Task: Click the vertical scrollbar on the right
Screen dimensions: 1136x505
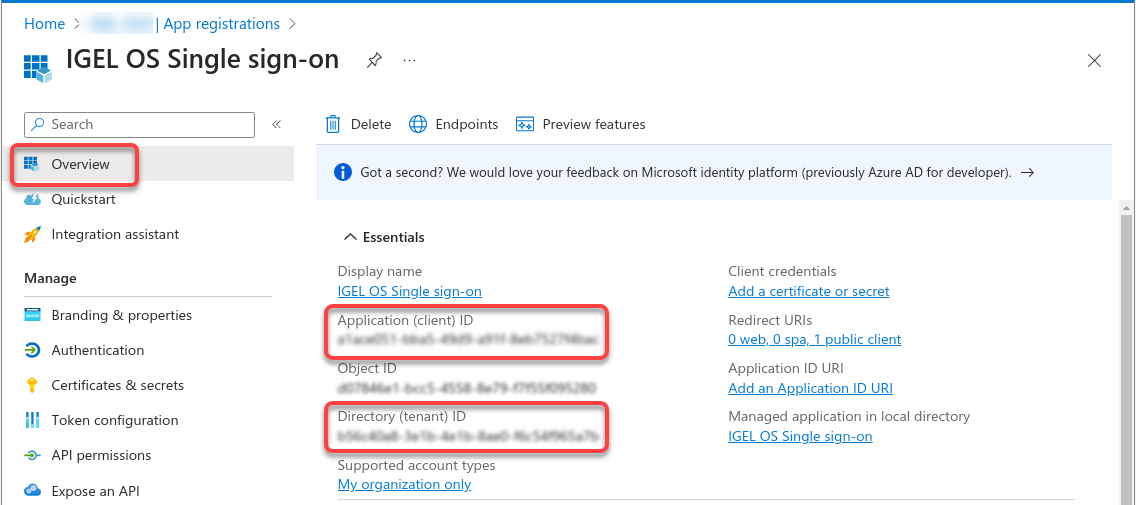Action: coord(1126,350)
